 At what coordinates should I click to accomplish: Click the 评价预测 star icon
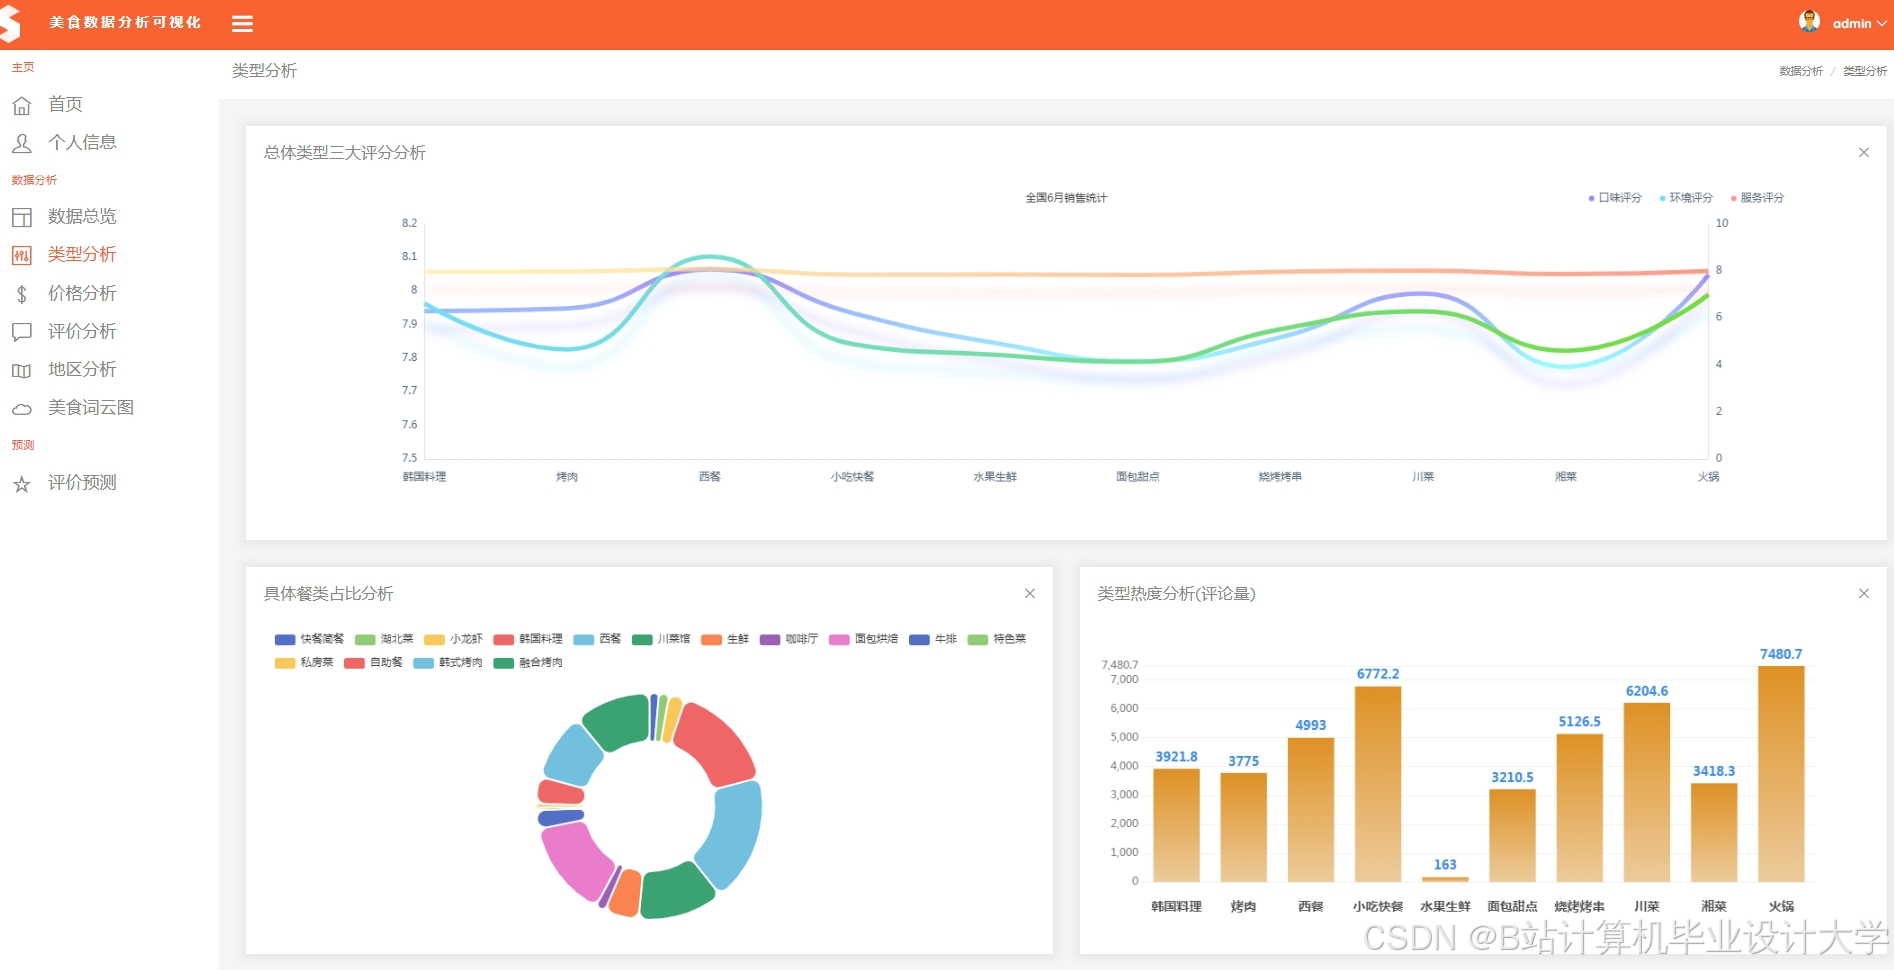pos(22,482)
